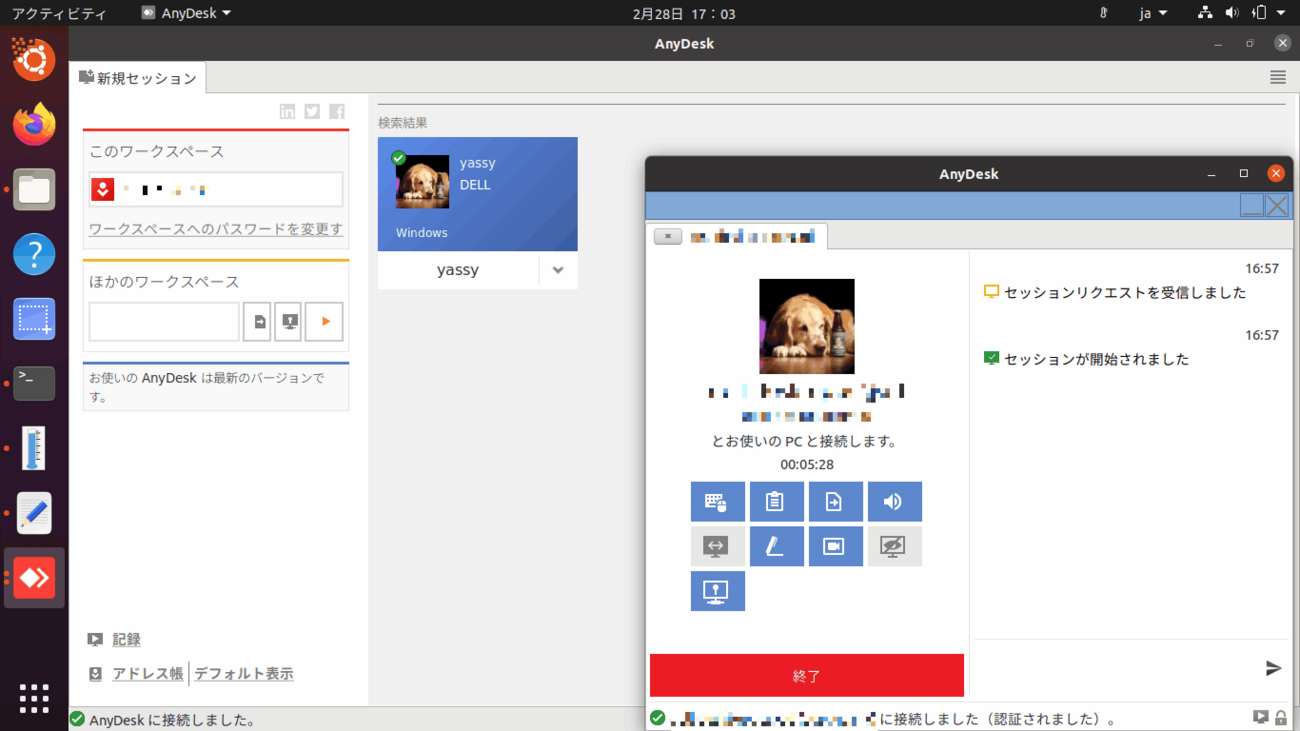Click the Ubuntu logo in the dock

point(34,59)
